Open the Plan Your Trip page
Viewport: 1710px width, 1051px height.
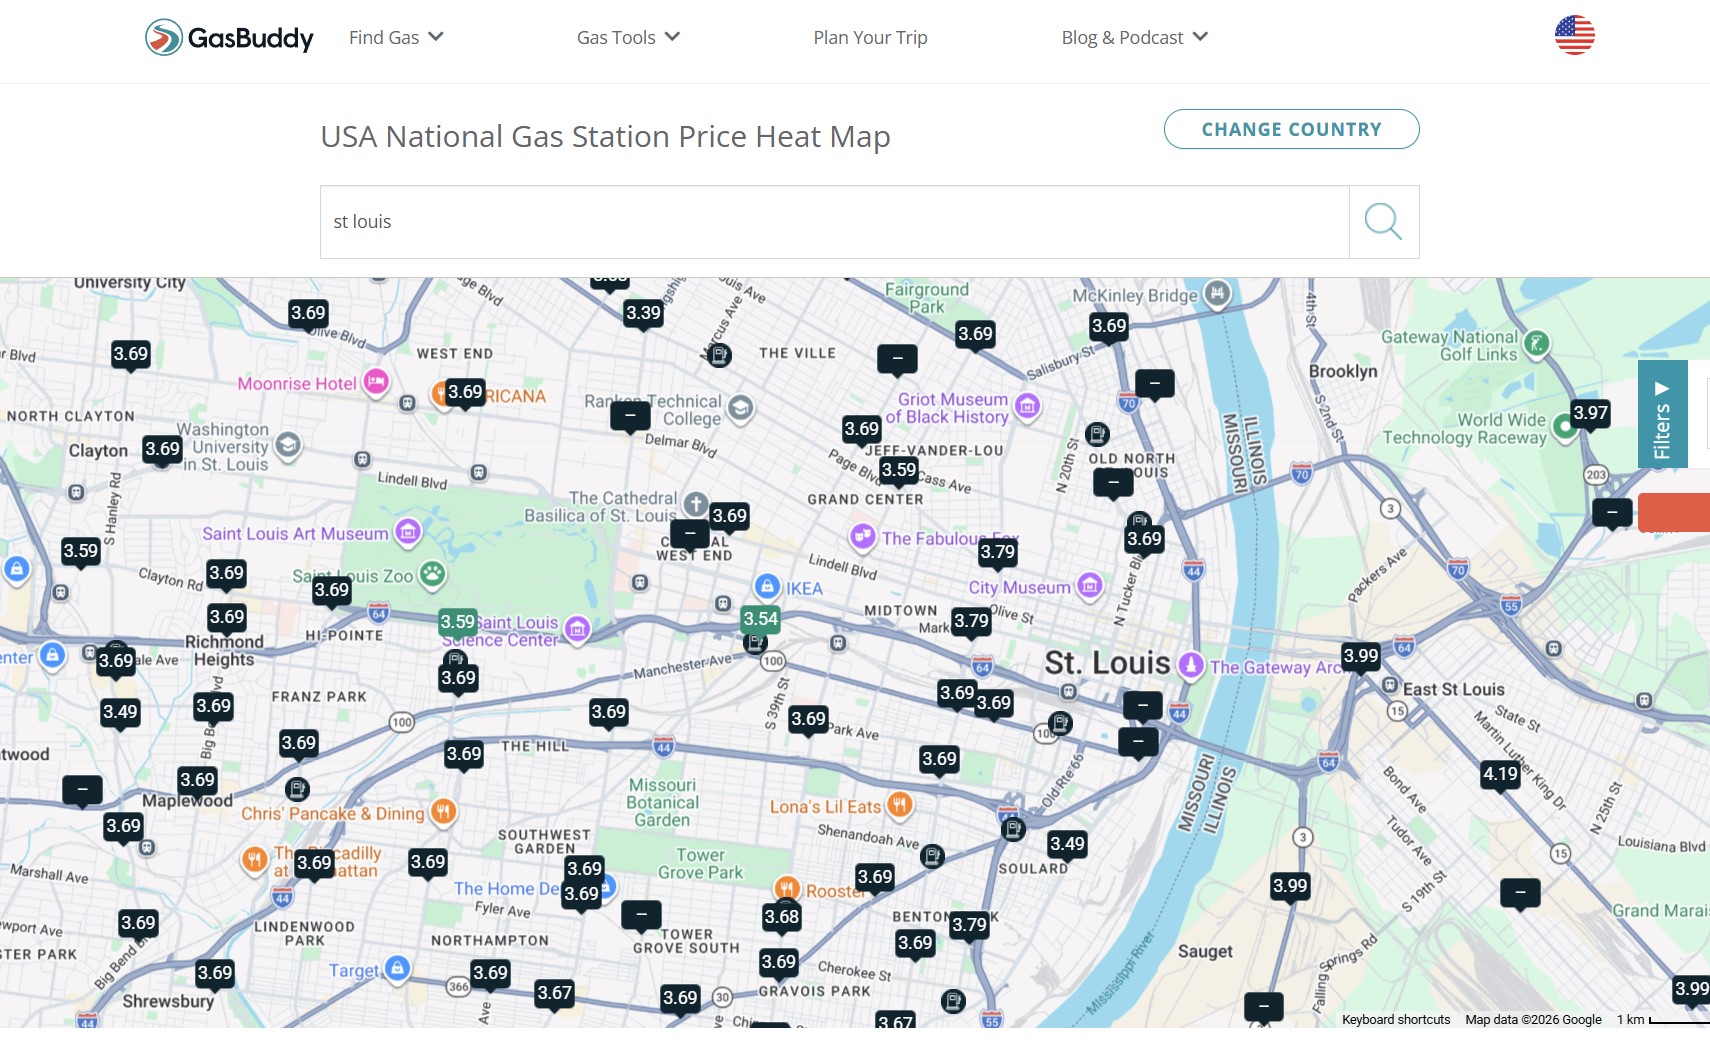870,37
